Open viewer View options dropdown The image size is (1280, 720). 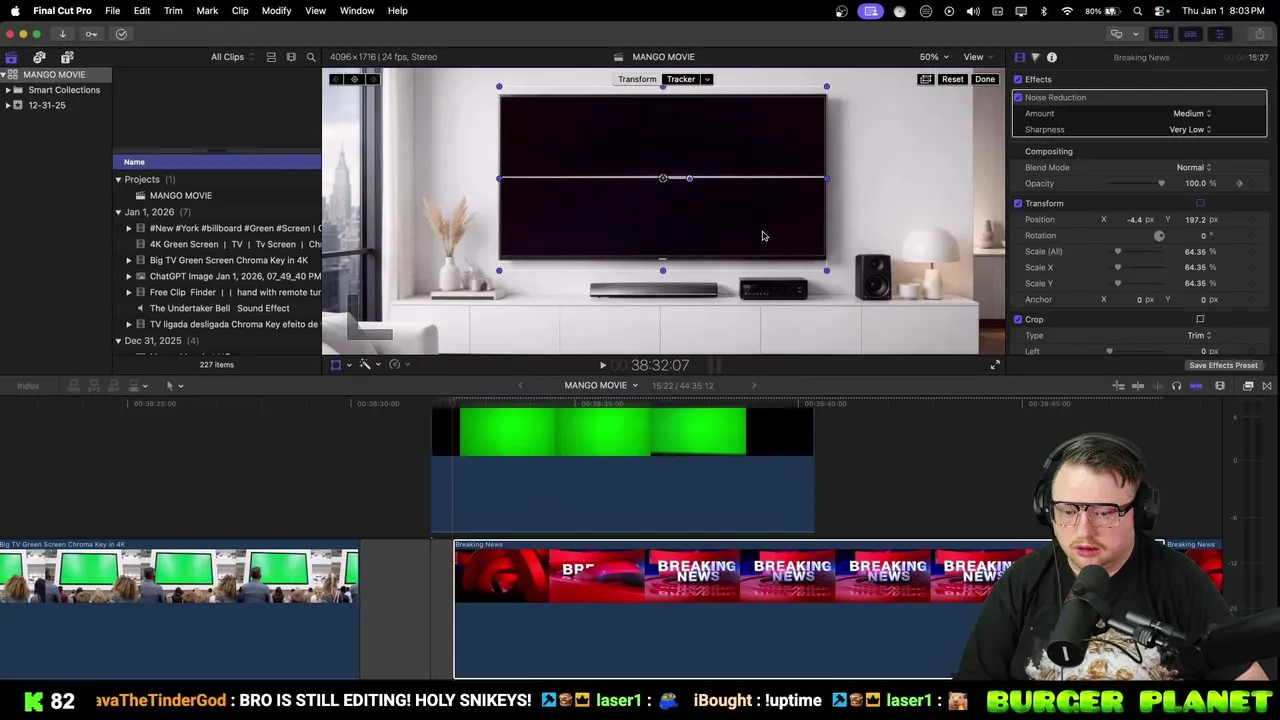pyautogui.click(x=977, y=57)
